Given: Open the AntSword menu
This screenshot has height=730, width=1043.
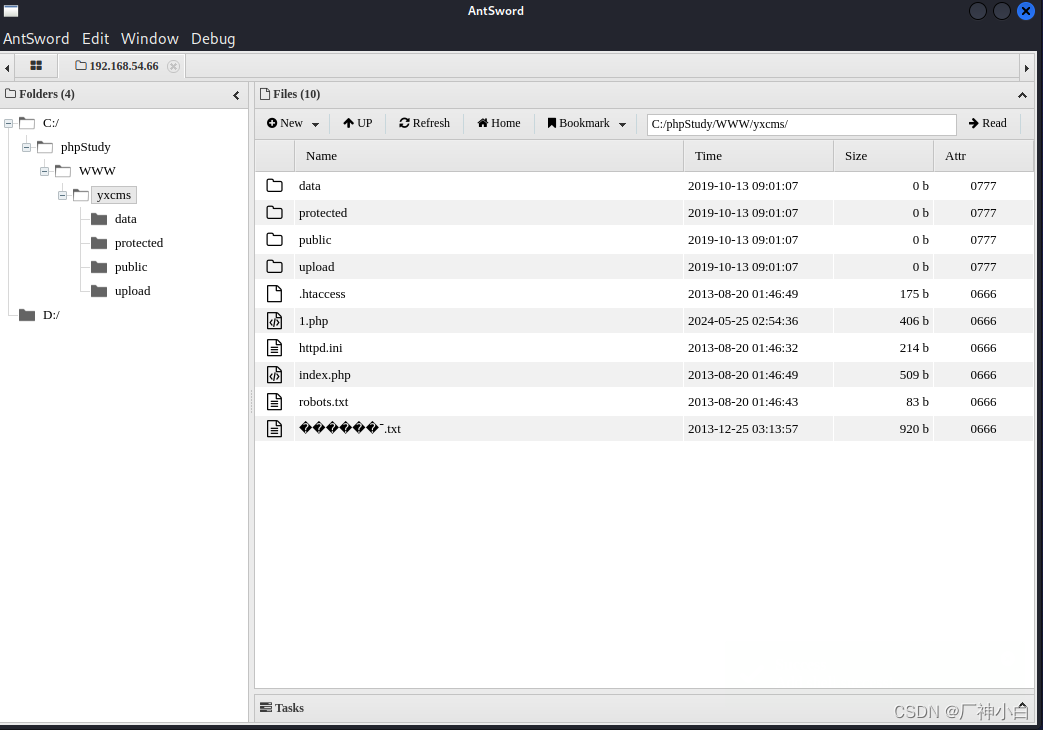Looking at the screenshot, I should (x=36, y=39).
